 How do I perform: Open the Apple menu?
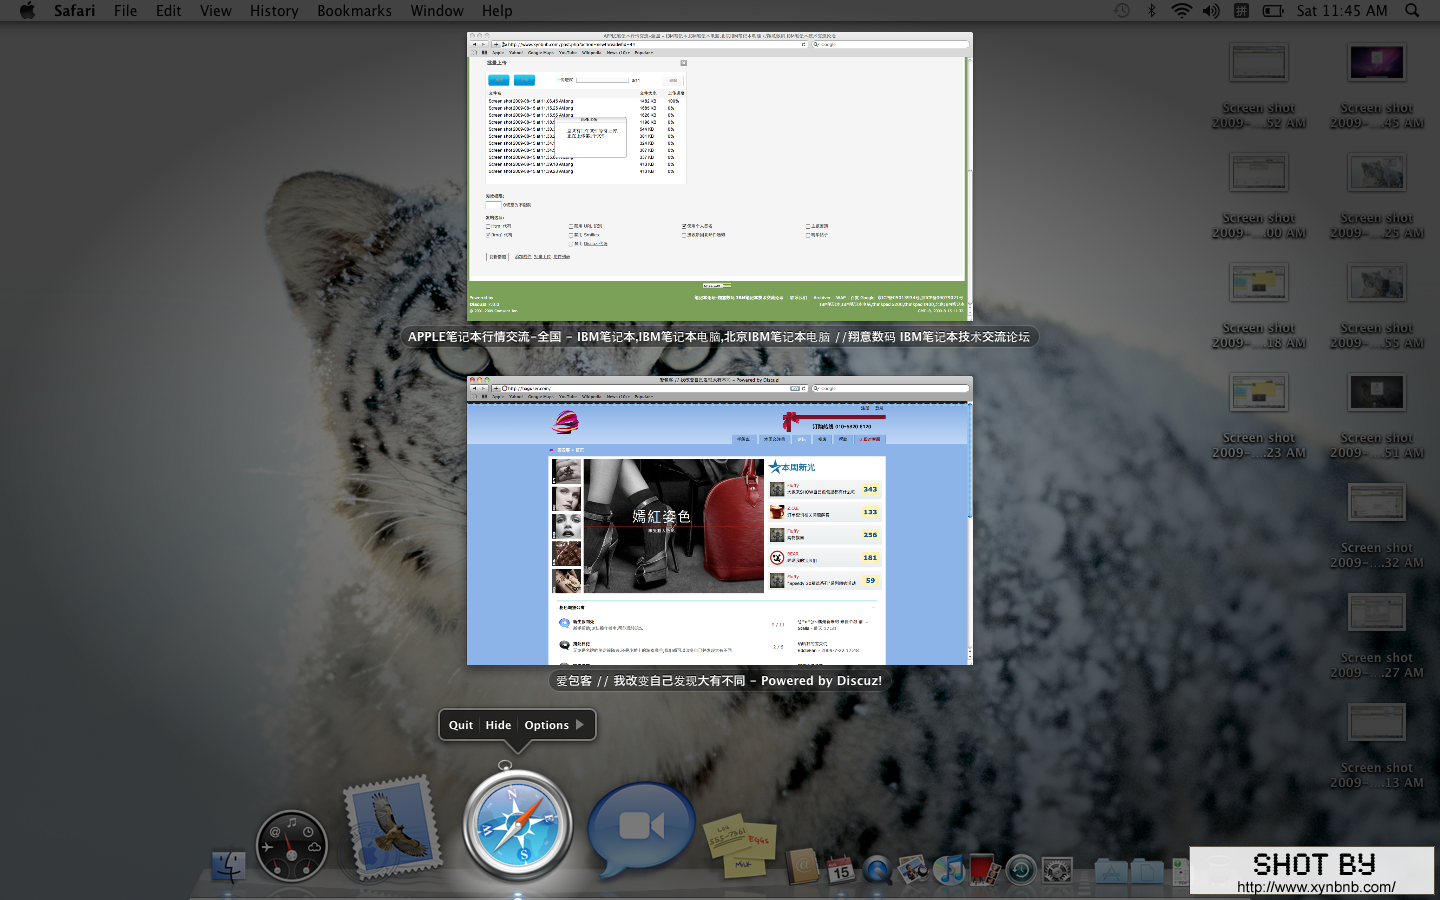[27, 11]
